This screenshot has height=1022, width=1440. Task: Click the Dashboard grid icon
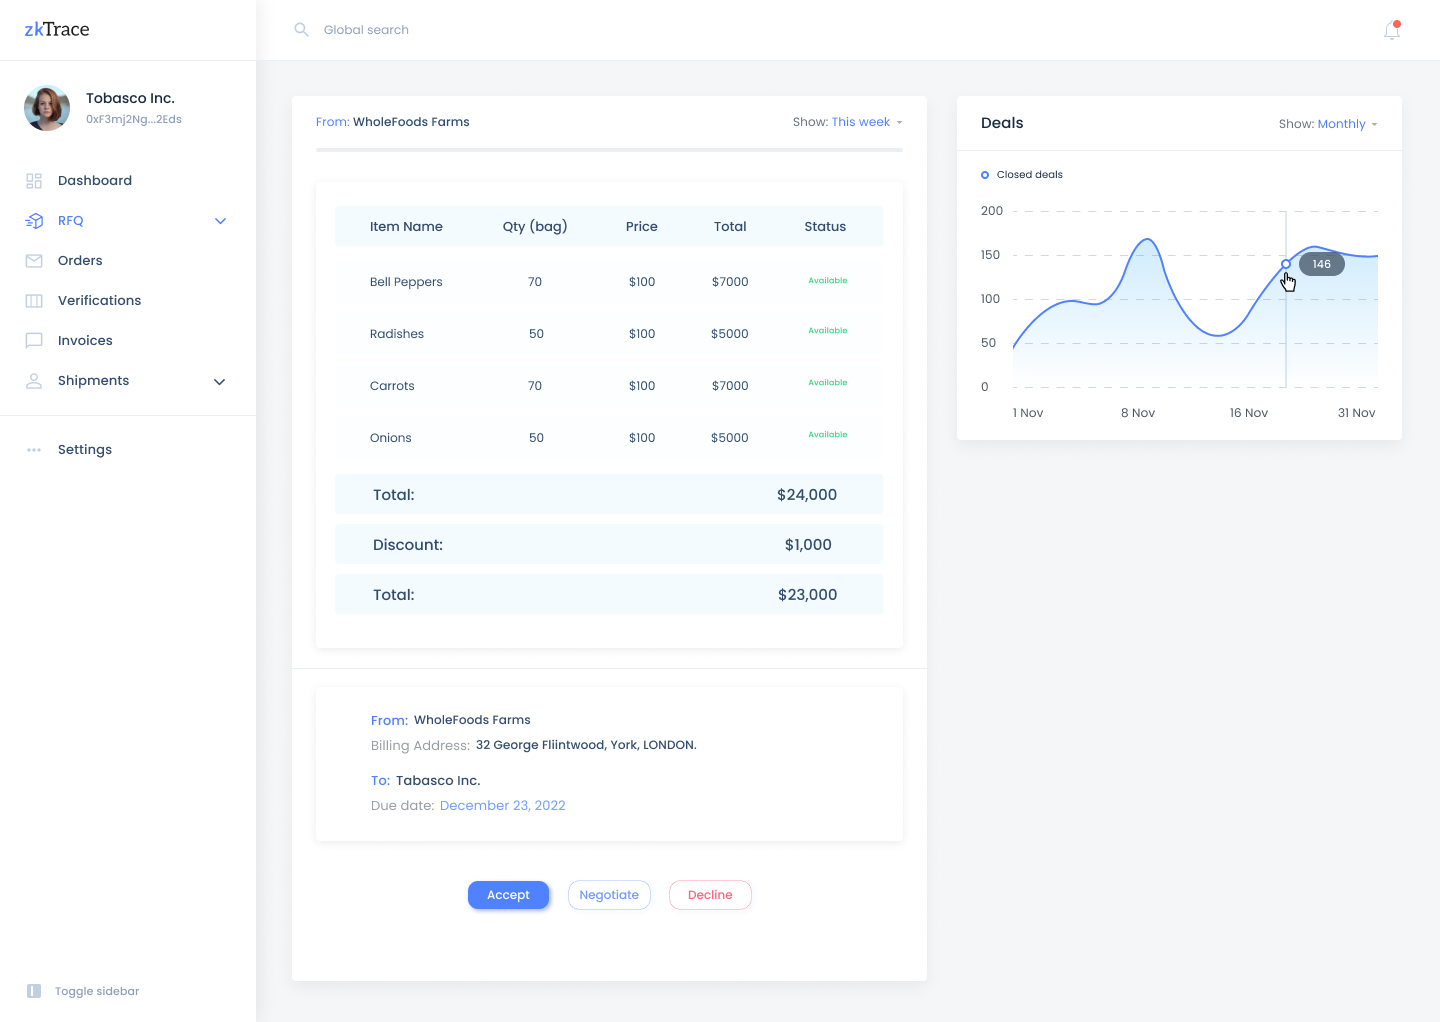(x=34, y=181)
